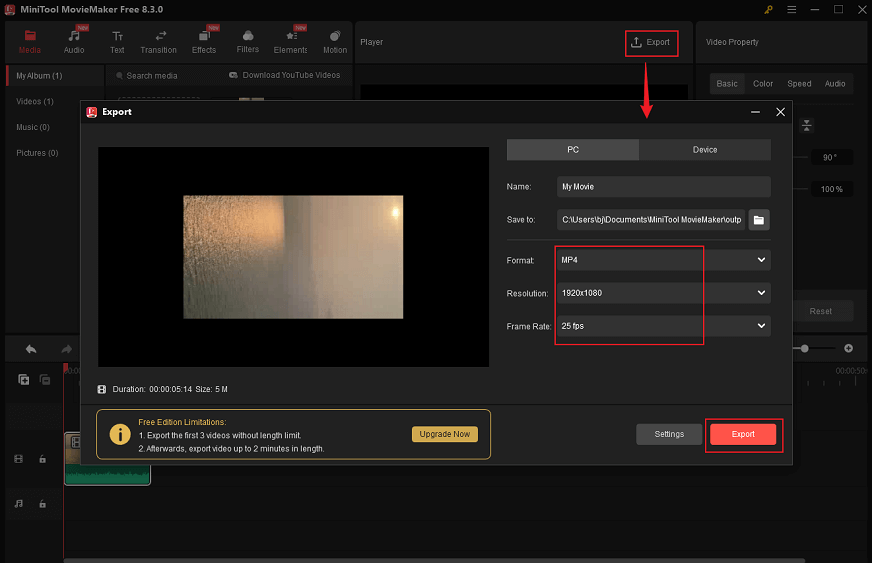
Task: Switch to the Color property tab
Action: point(763,83)
